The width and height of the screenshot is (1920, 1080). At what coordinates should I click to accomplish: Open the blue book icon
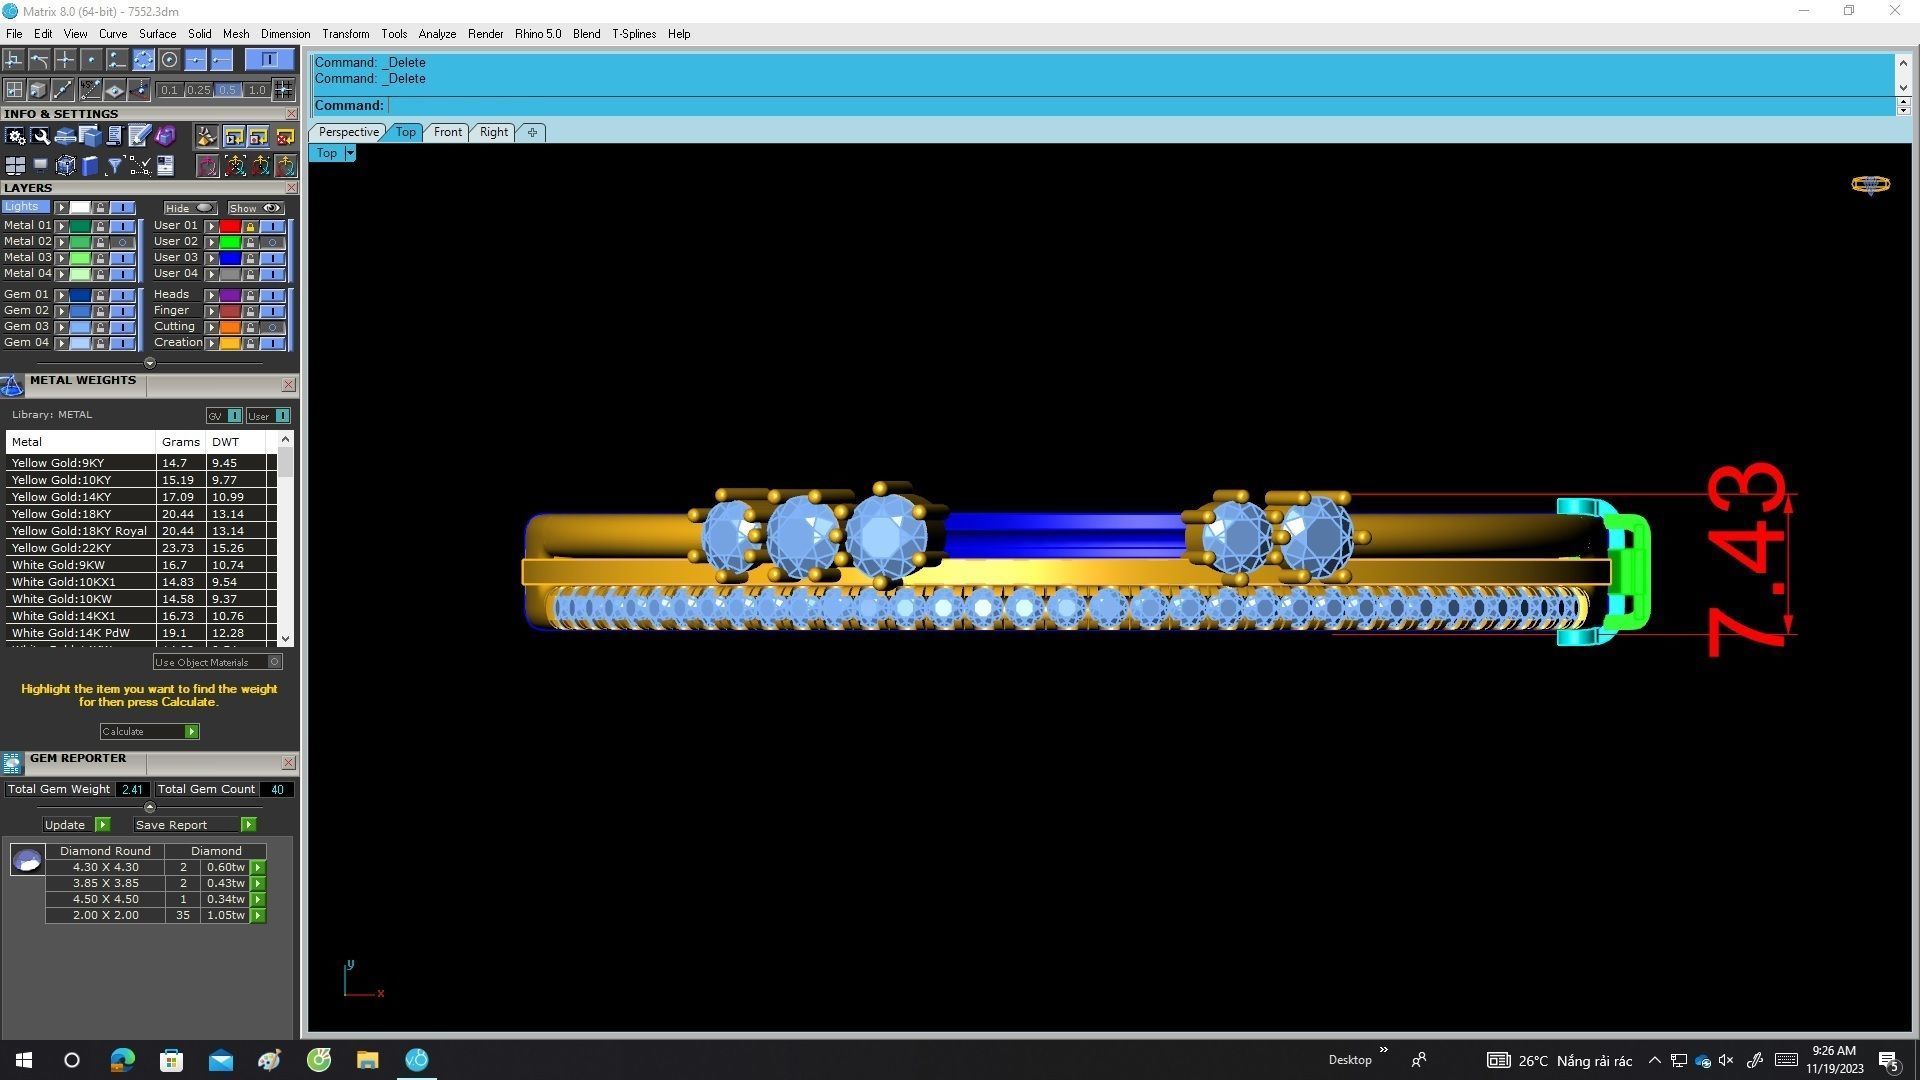tap(90, 166)
